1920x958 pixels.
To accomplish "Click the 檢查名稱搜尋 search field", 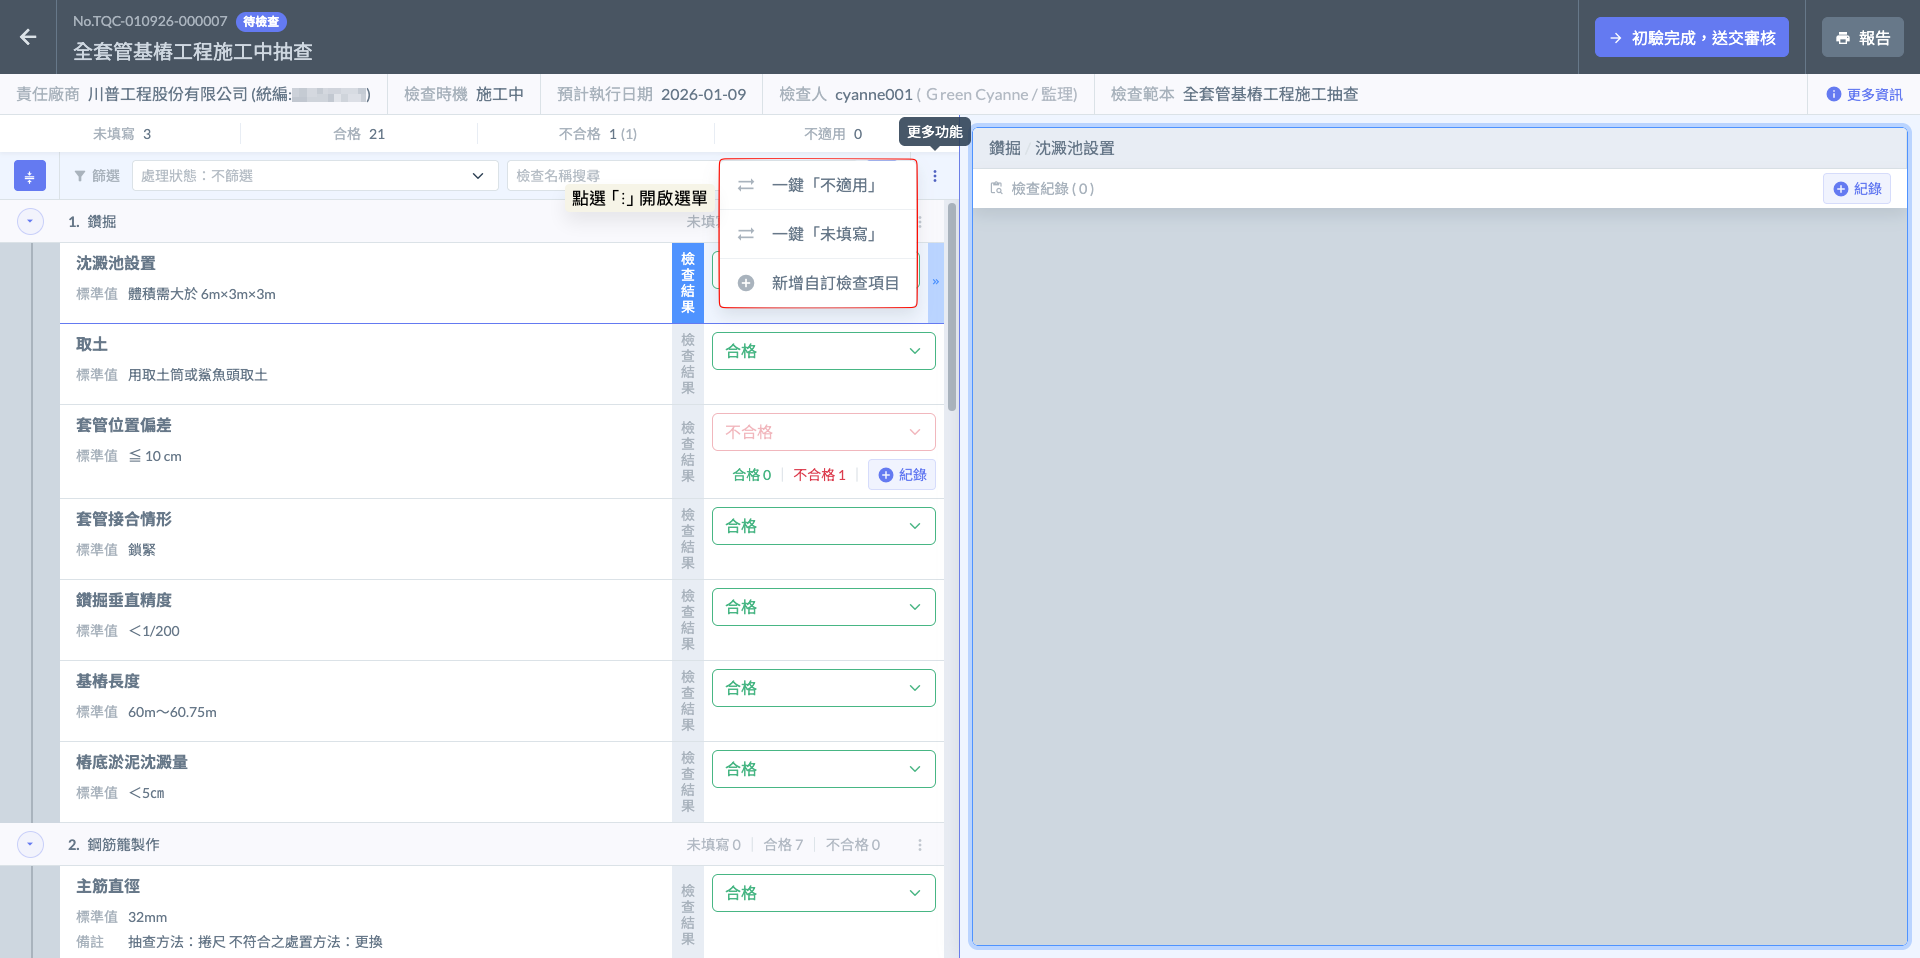I will click(x=610, y=176).
